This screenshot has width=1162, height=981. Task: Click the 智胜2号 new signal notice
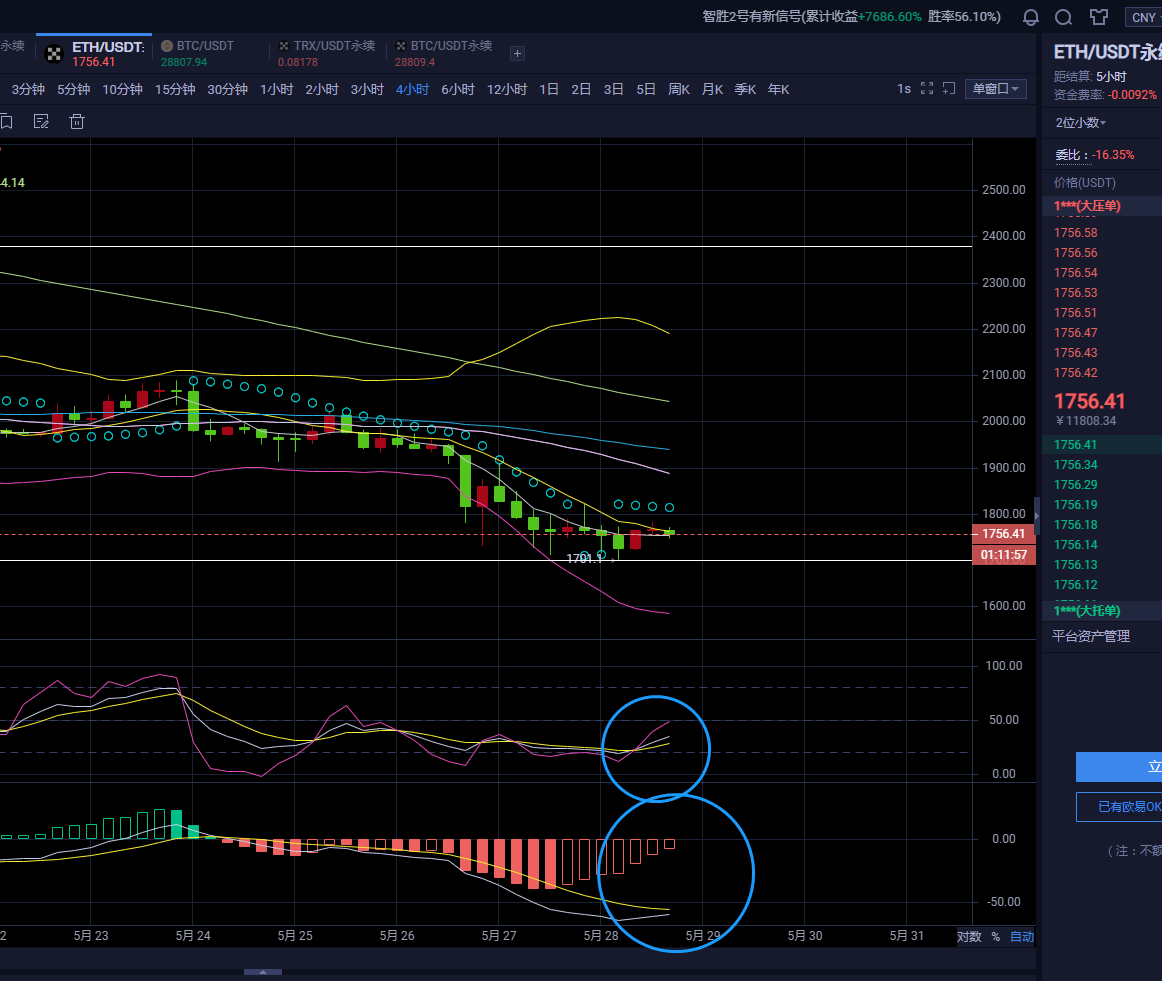(850, 17)
